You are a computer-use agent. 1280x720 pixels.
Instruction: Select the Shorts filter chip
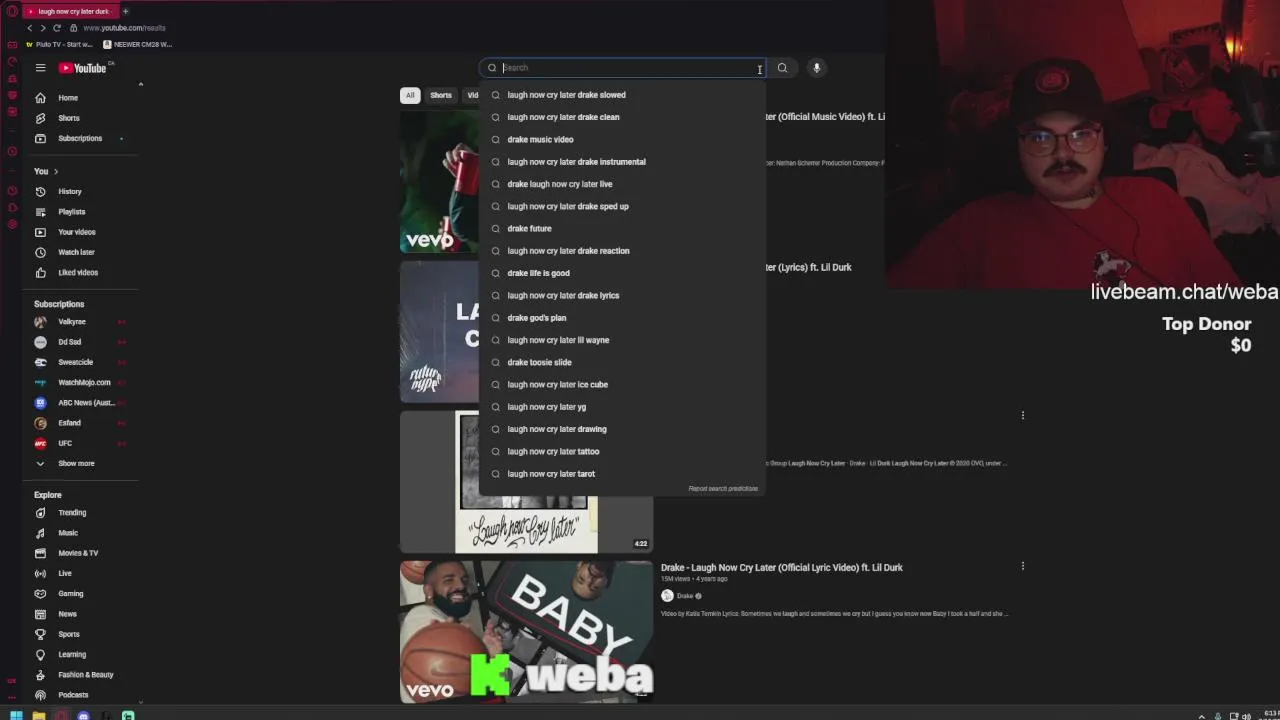click(x=441, y=95)
